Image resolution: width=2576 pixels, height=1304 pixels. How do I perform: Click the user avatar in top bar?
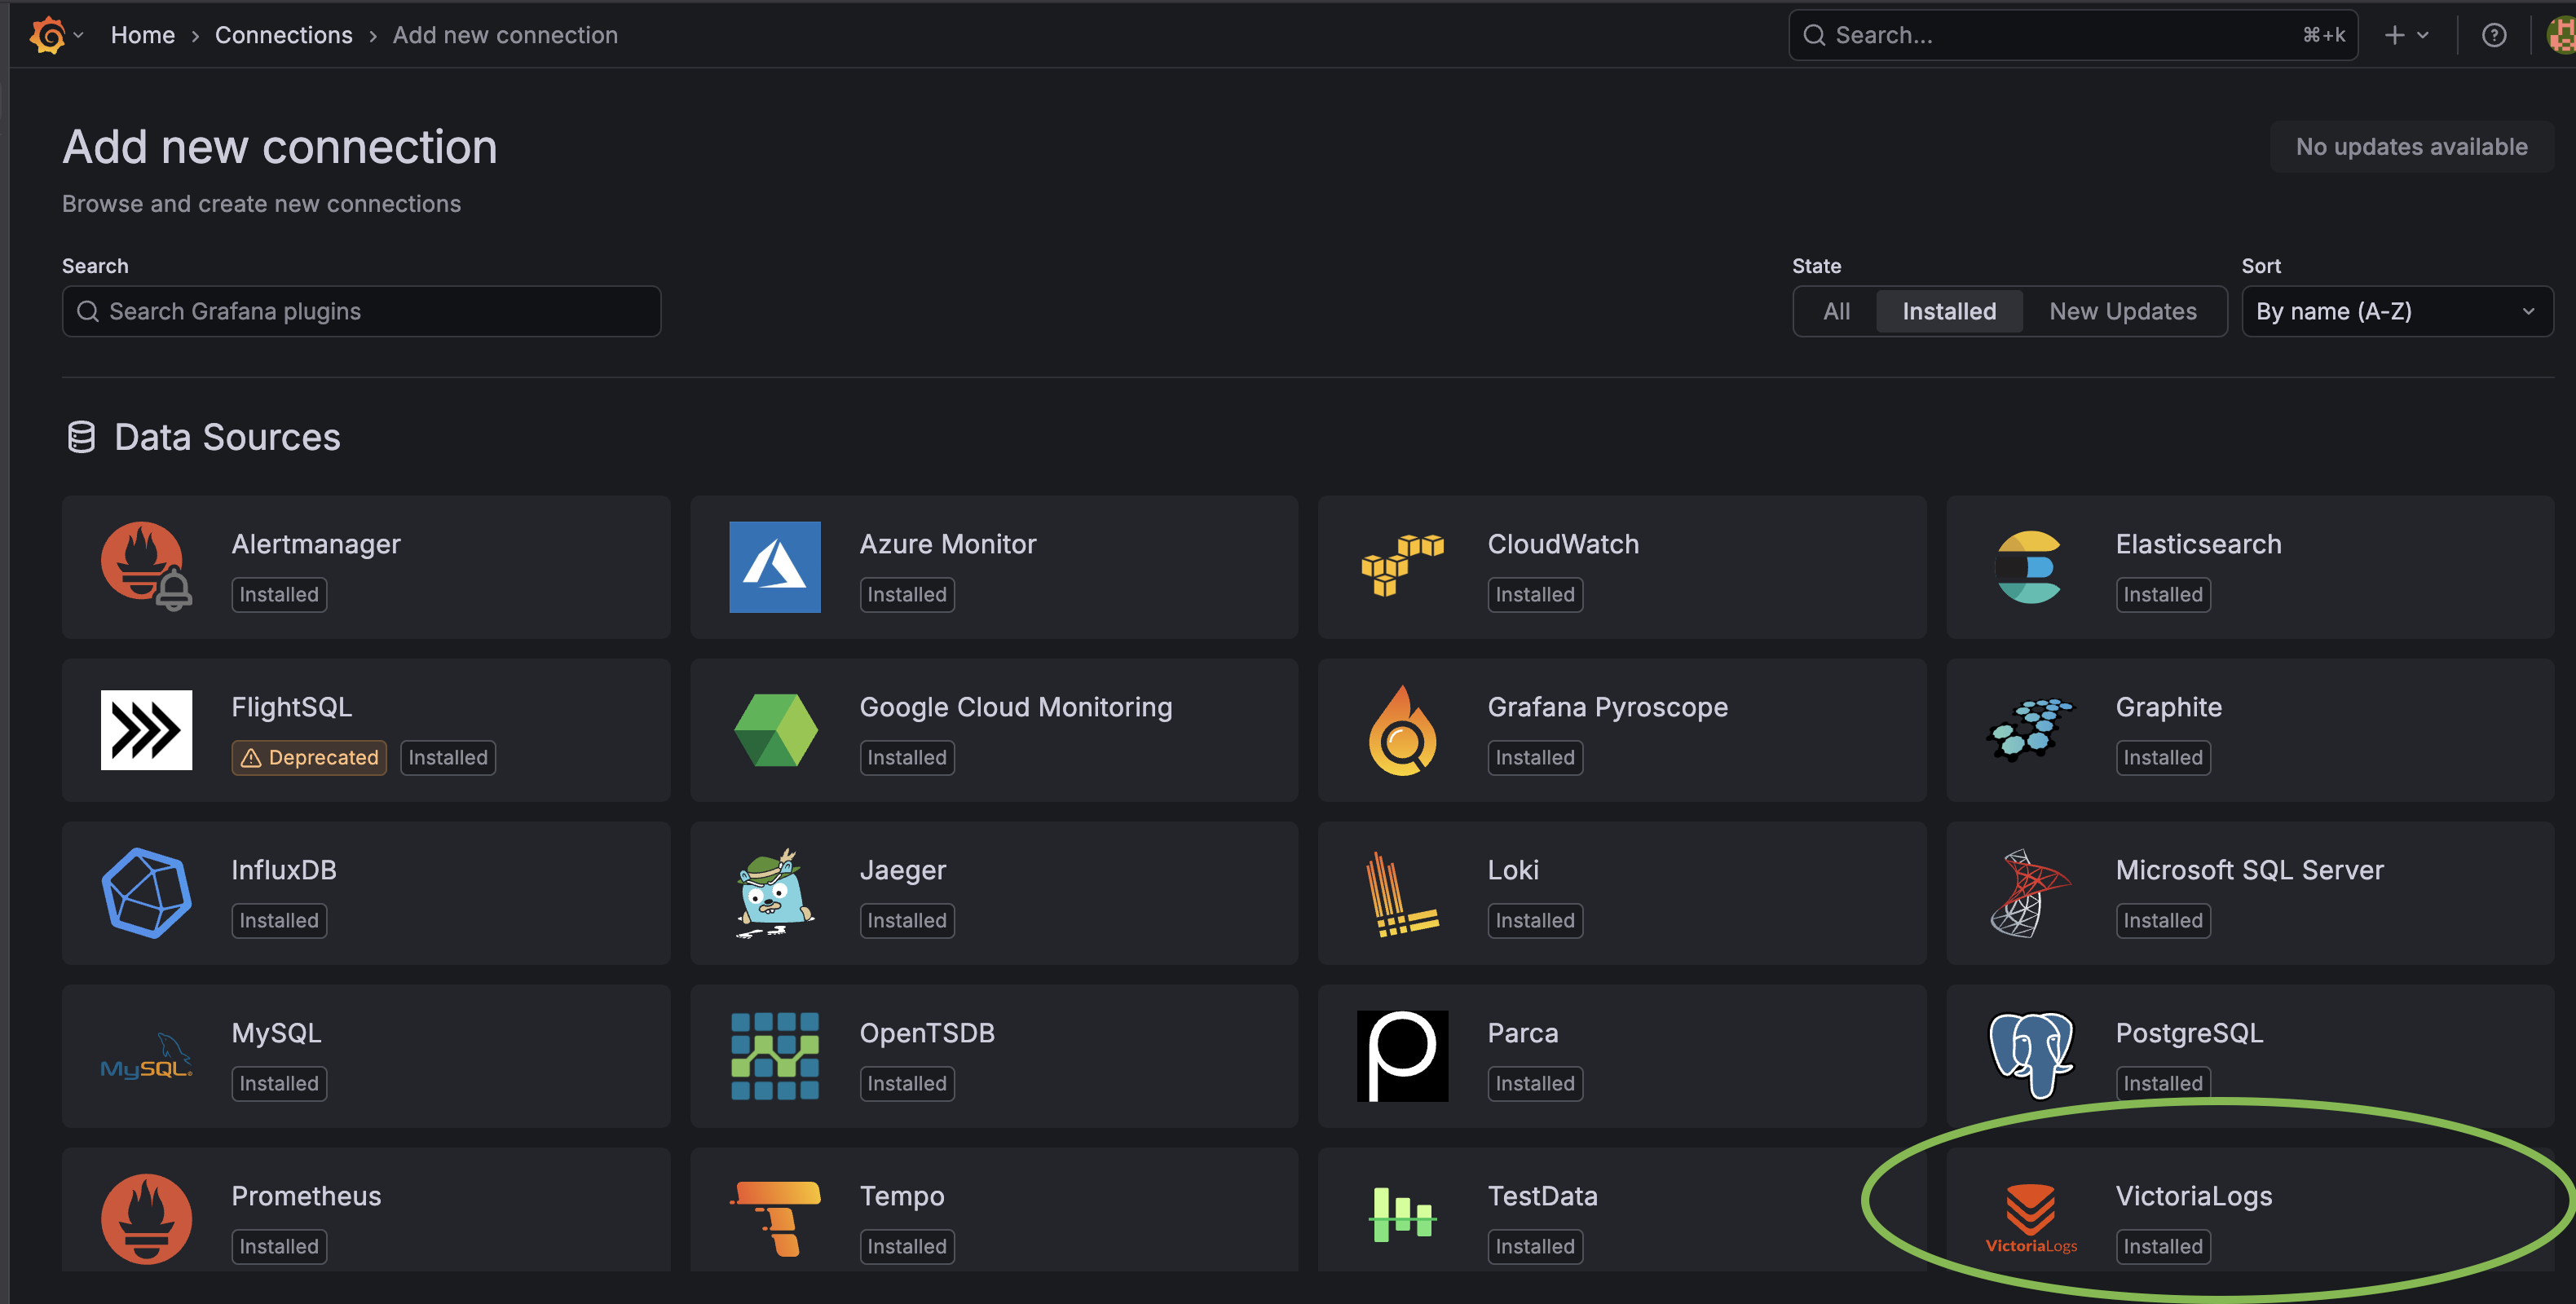point(2561,35)
